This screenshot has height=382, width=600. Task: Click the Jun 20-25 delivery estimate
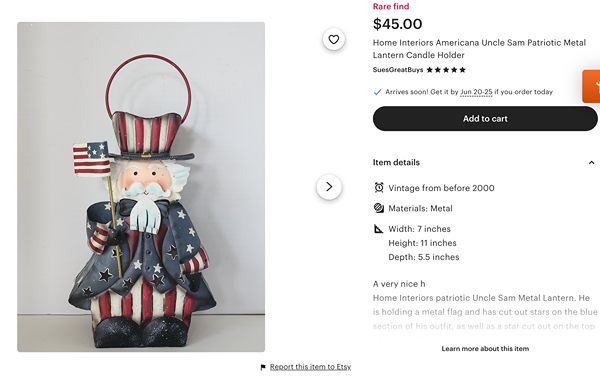[x=476, y=92]
